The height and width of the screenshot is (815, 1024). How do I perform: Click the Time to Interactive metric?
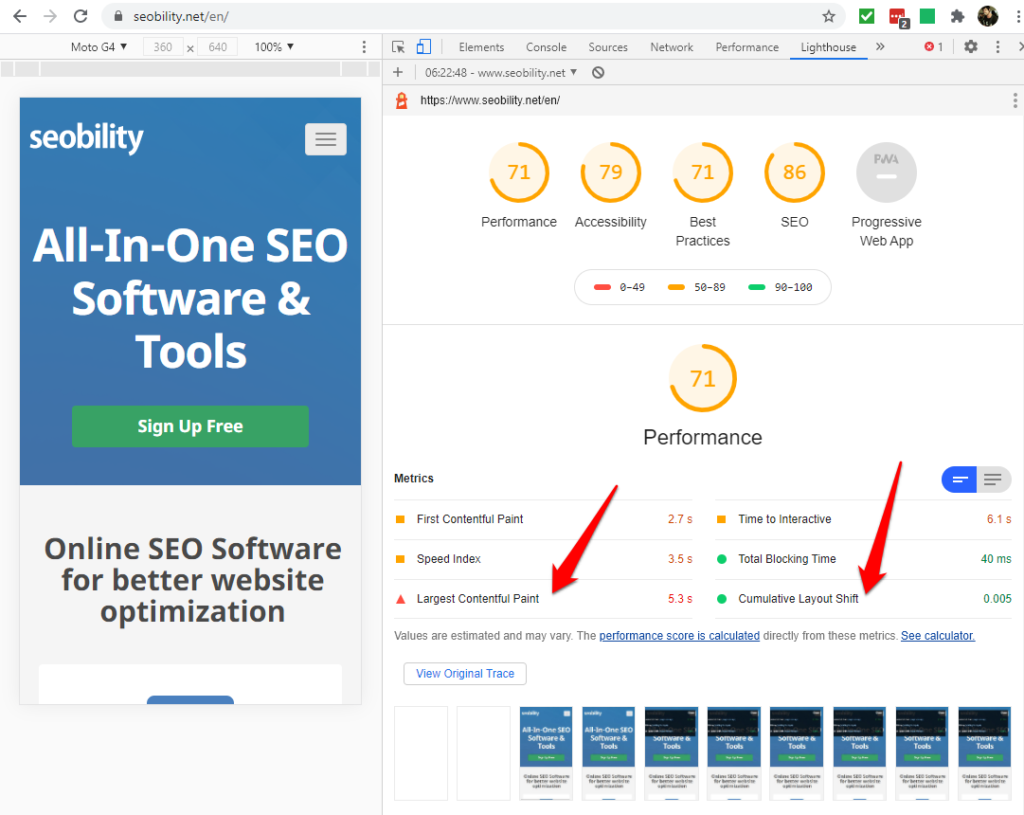point(863,519)
